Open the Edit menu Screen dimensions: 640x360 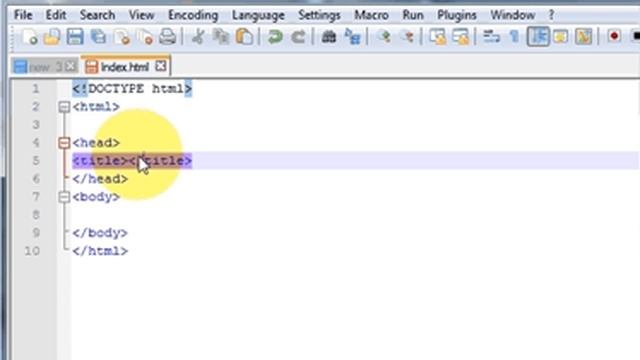pos(56,15)
